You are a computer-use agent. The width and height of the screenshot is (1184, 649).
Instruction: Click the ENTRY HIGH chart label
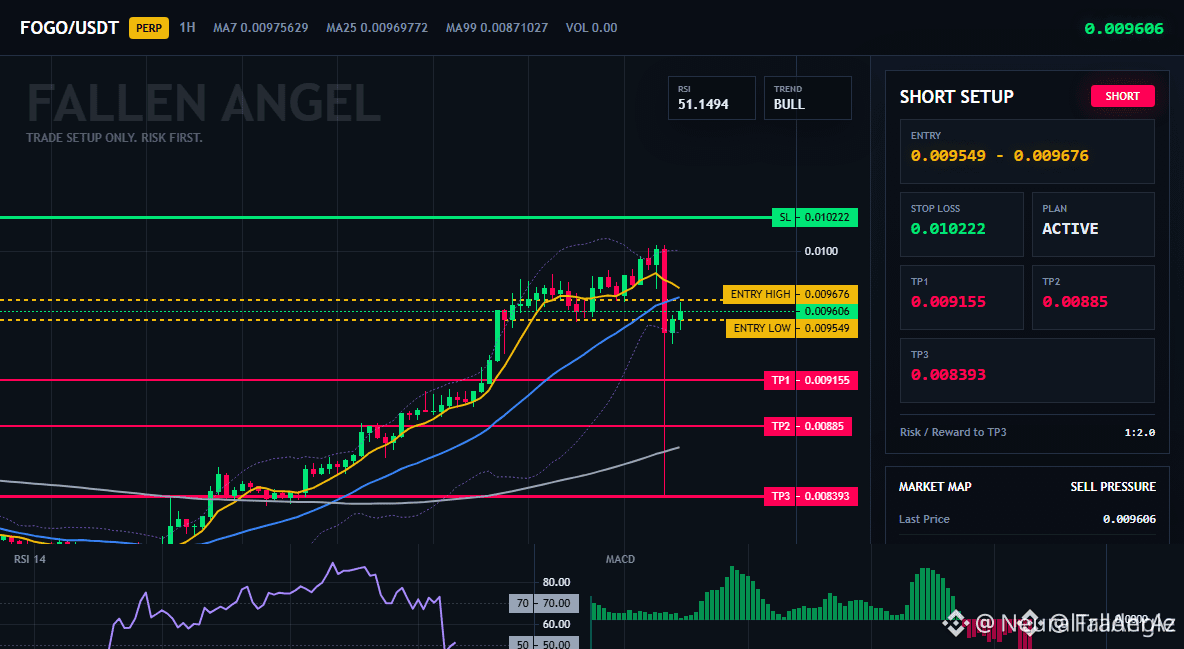click(760, 294)
